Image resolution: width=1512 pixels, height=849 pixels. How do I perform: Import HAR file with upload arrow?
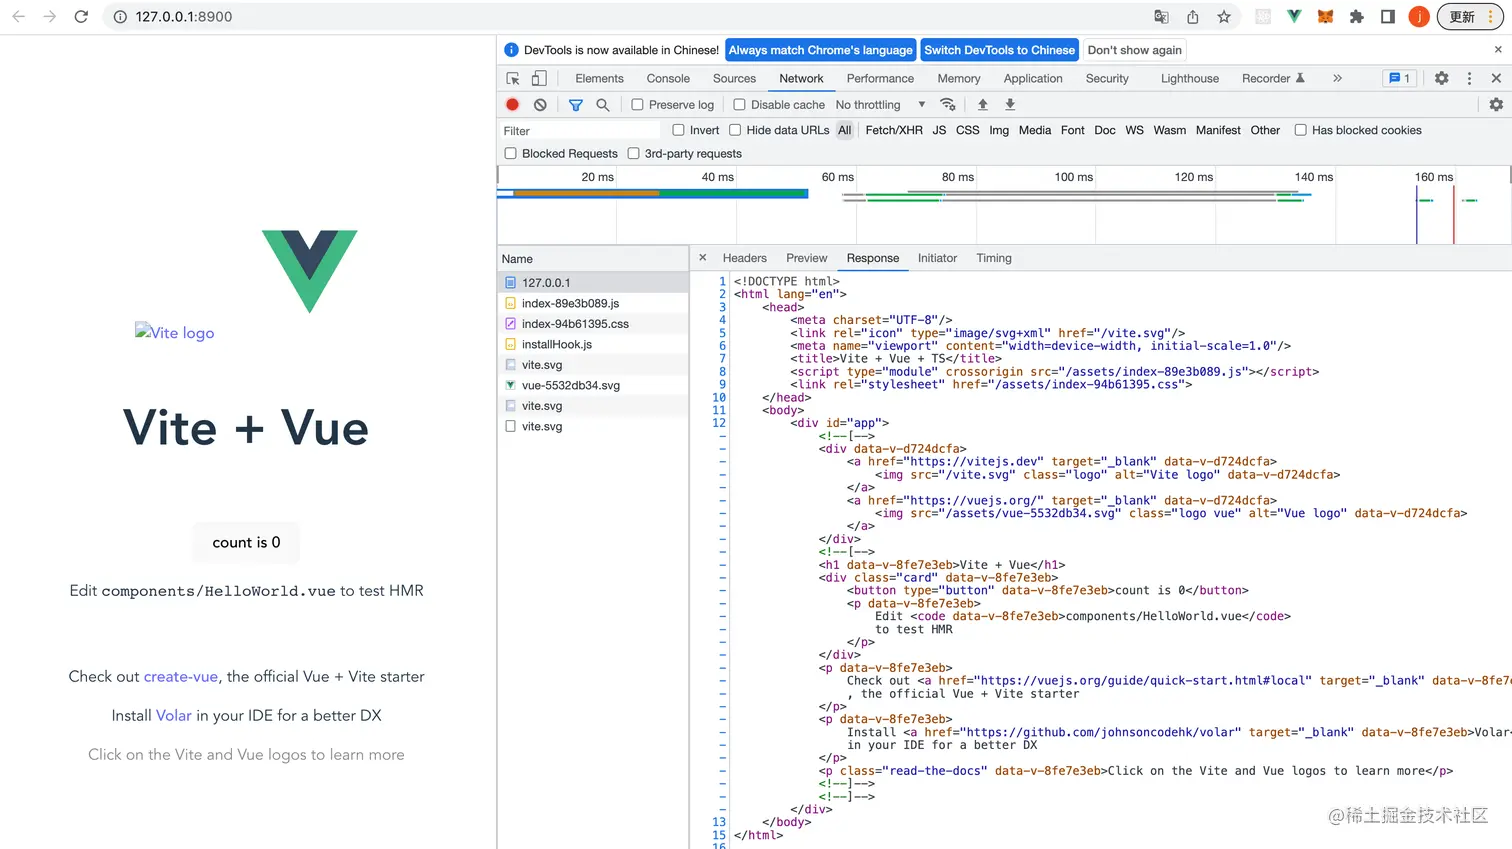click(x=983, y=104)
